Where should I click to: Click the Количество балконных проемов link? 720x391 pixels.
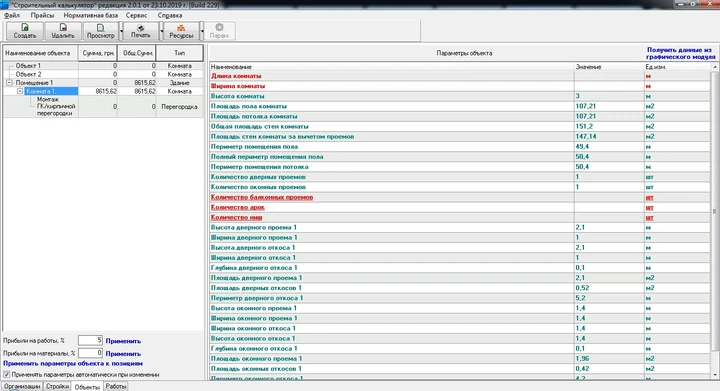(x=262, y=197)
